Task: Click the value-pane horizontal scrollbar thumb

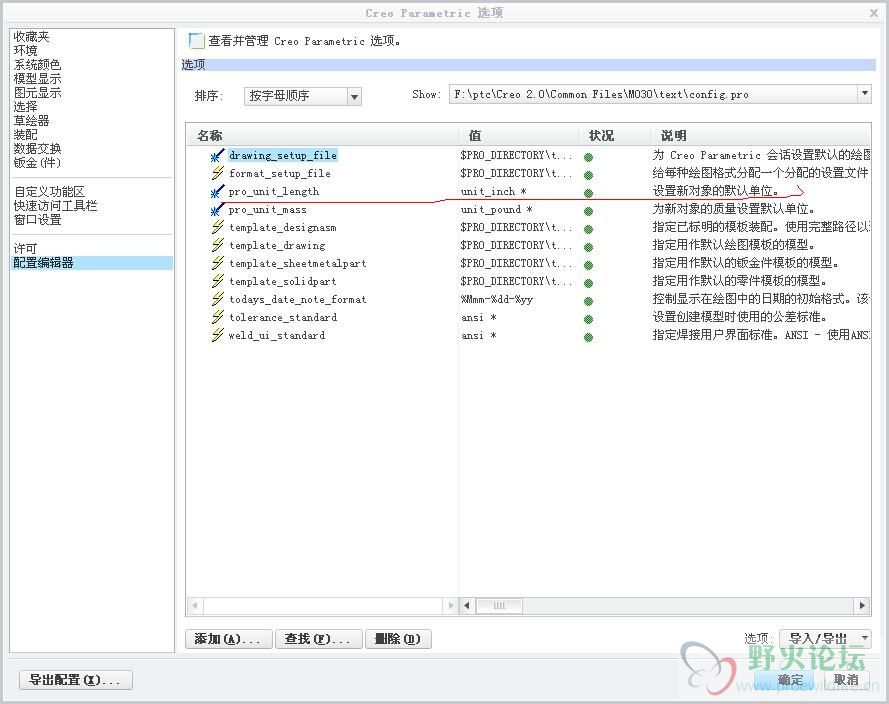Action: (x=499, y=605)
